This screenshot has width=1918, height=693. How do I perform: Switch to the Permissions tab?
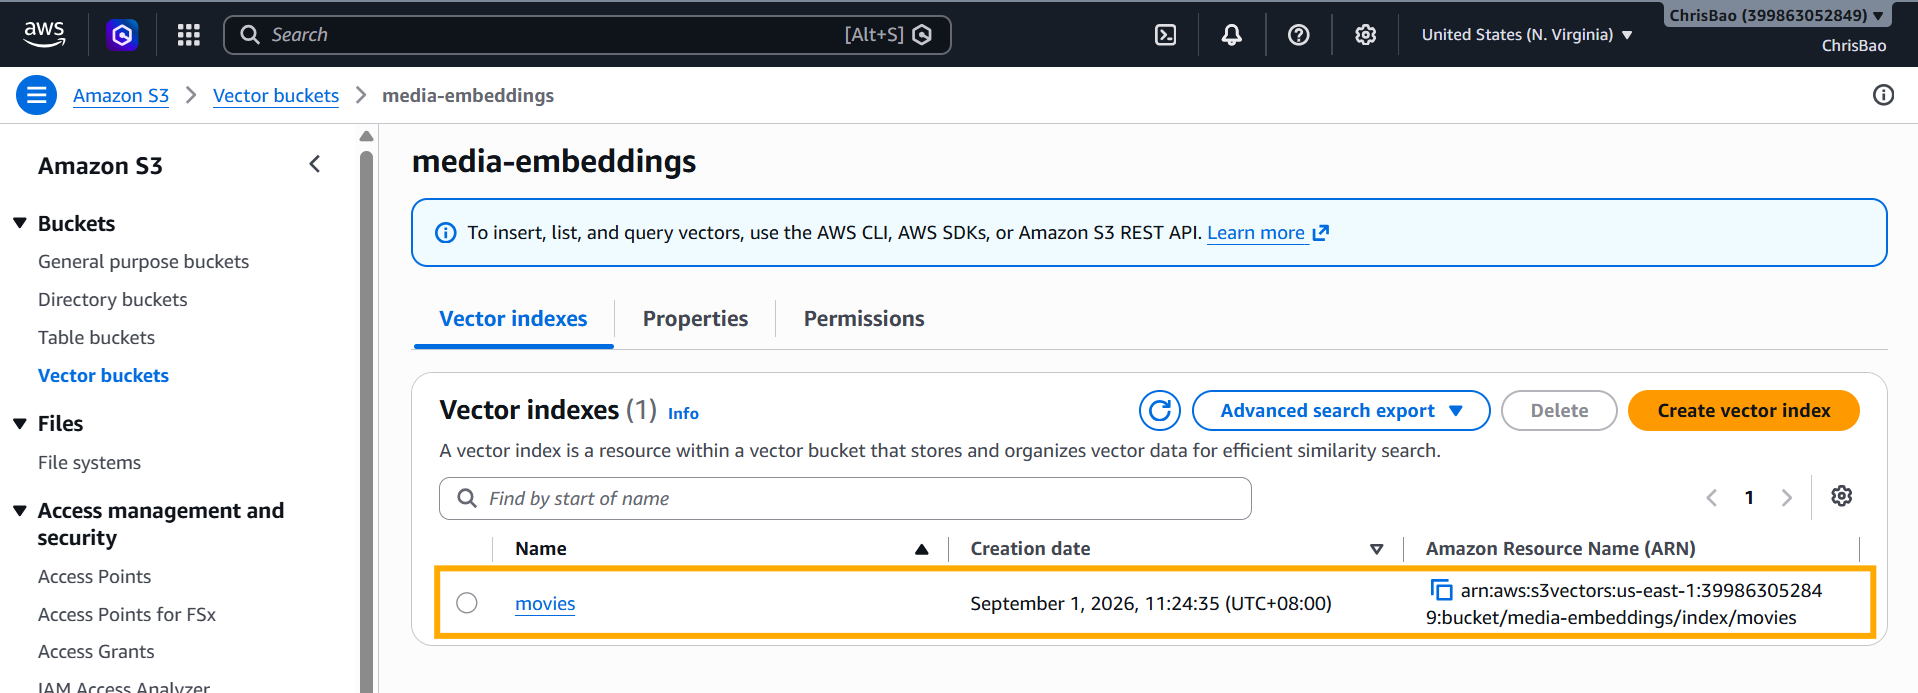(864, 318)
